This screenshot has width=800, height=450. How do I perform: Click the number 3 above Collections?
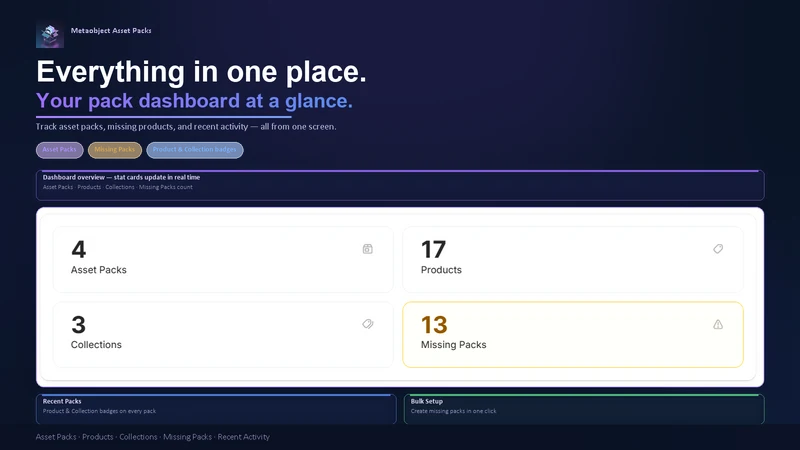[79, 325]
